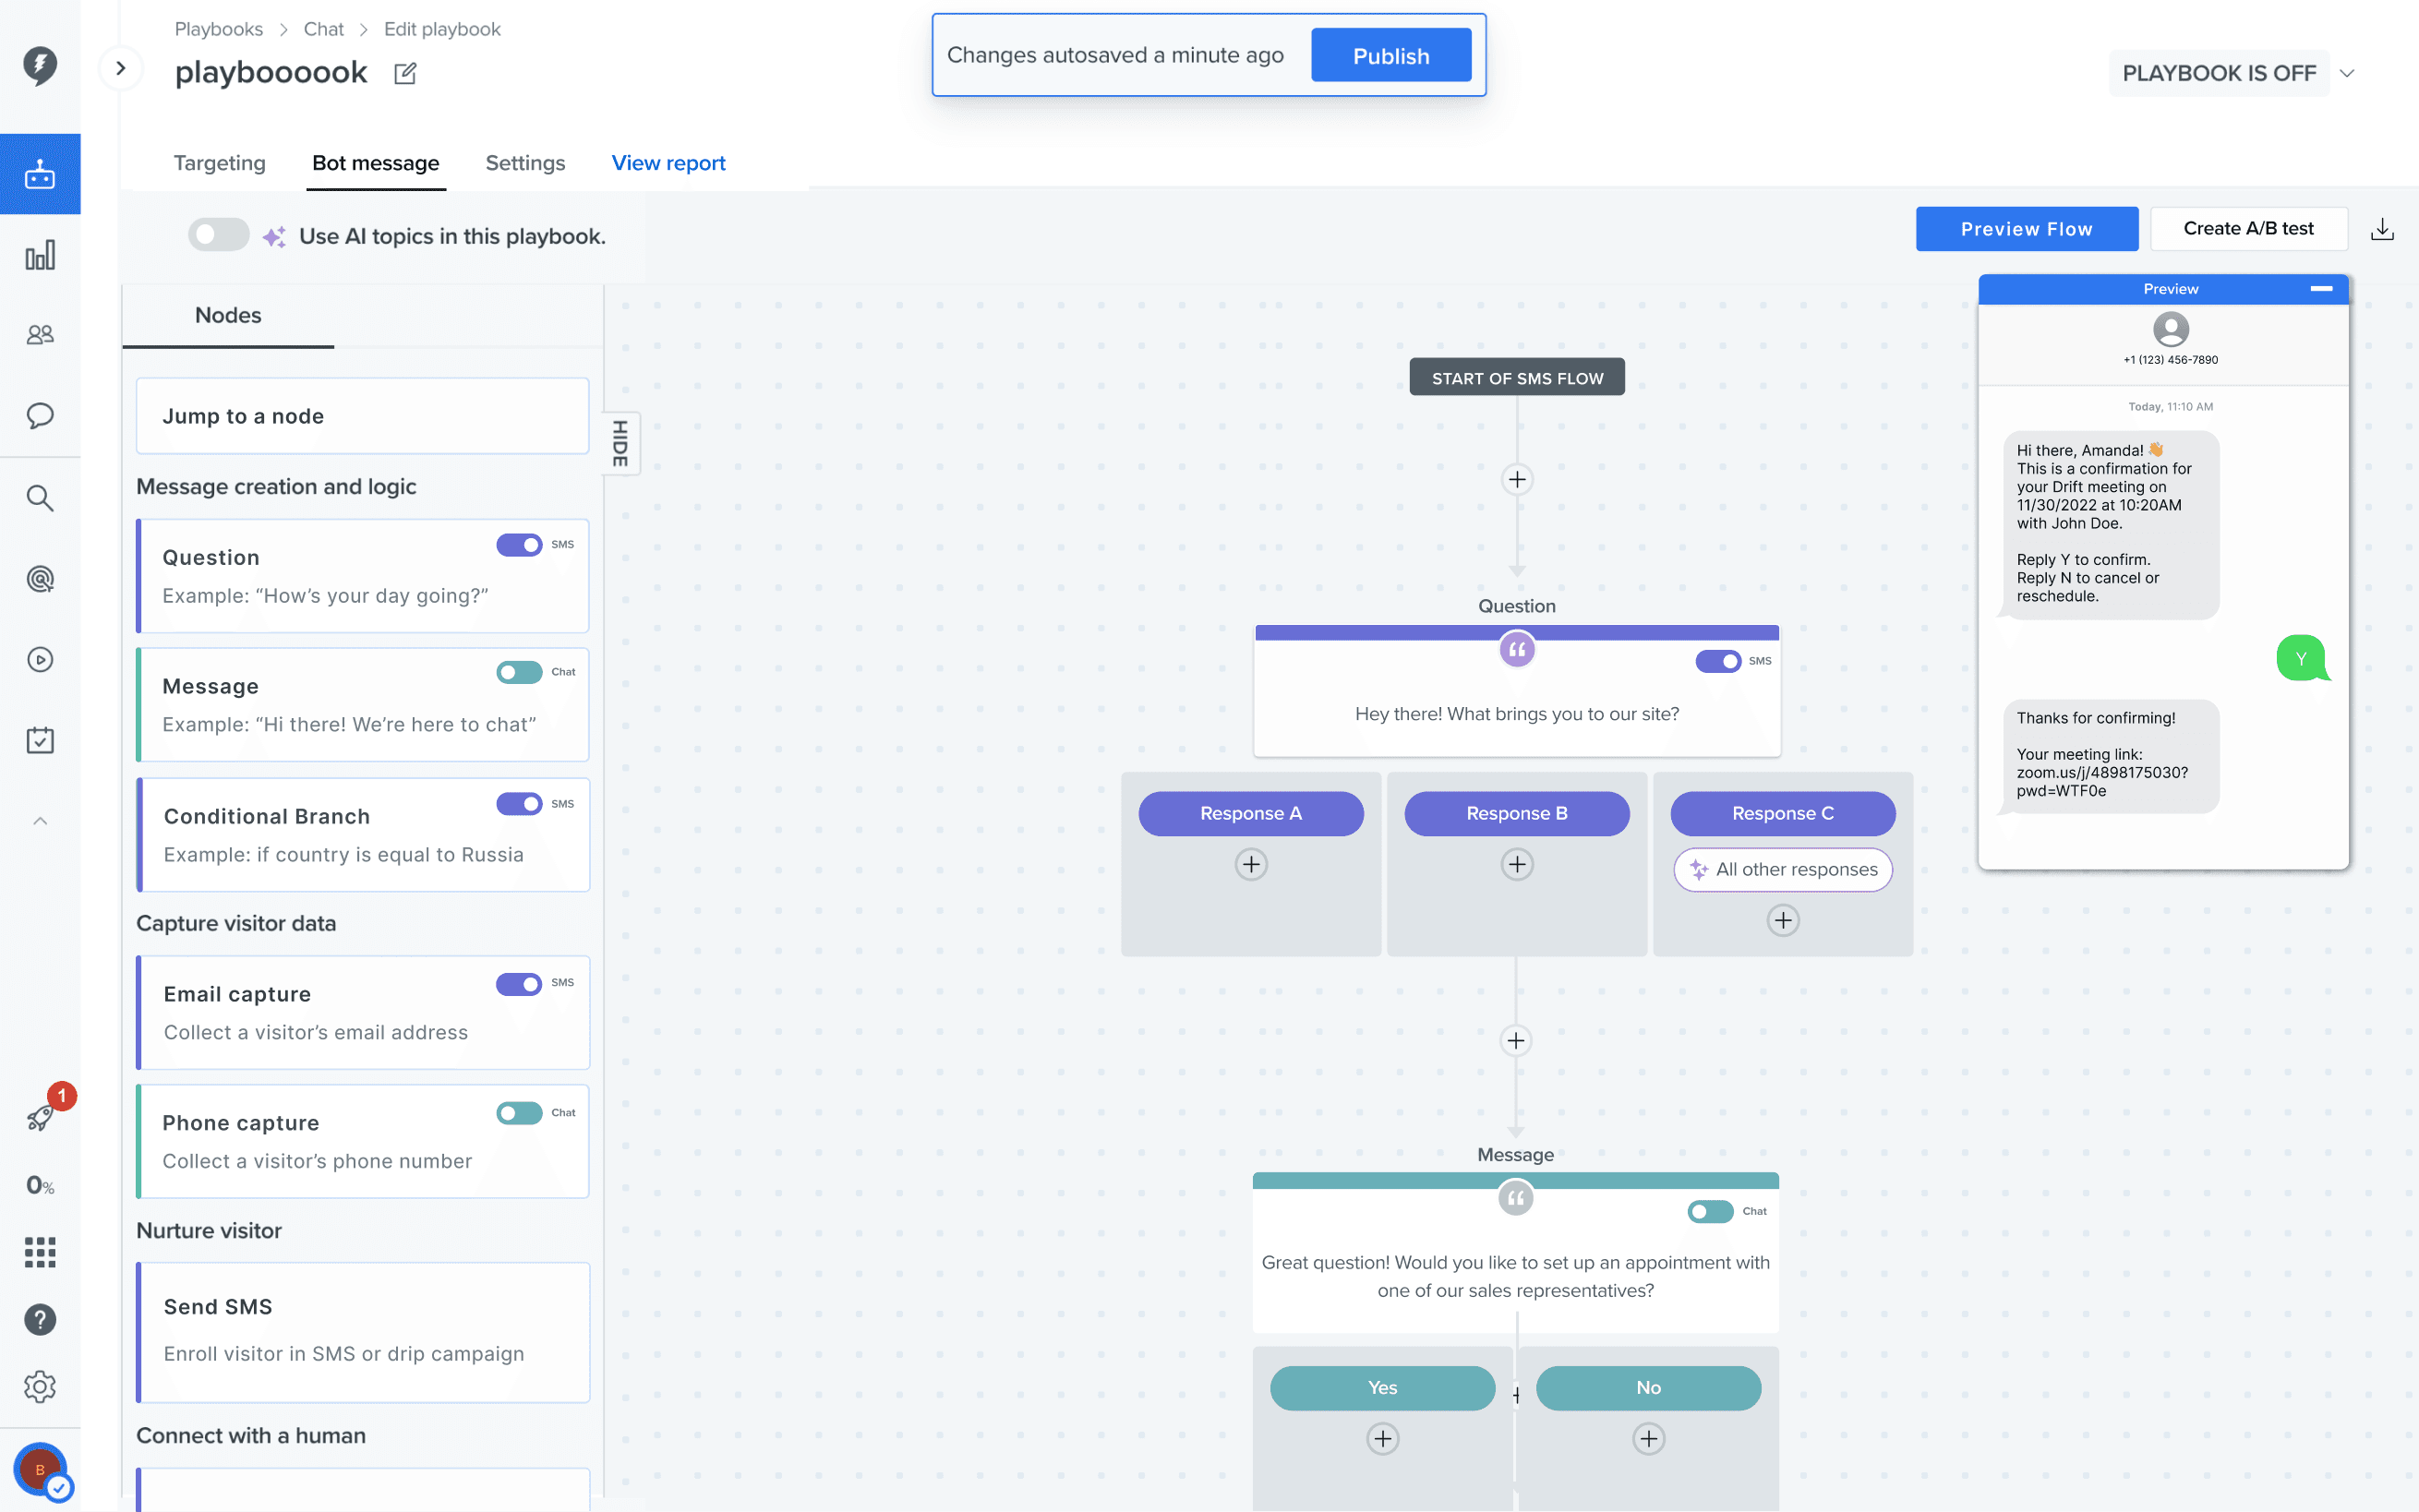The width and height of the screenshot is (2419, 1512).
Task: Open the View report link
Action: (x=668, y=163)
